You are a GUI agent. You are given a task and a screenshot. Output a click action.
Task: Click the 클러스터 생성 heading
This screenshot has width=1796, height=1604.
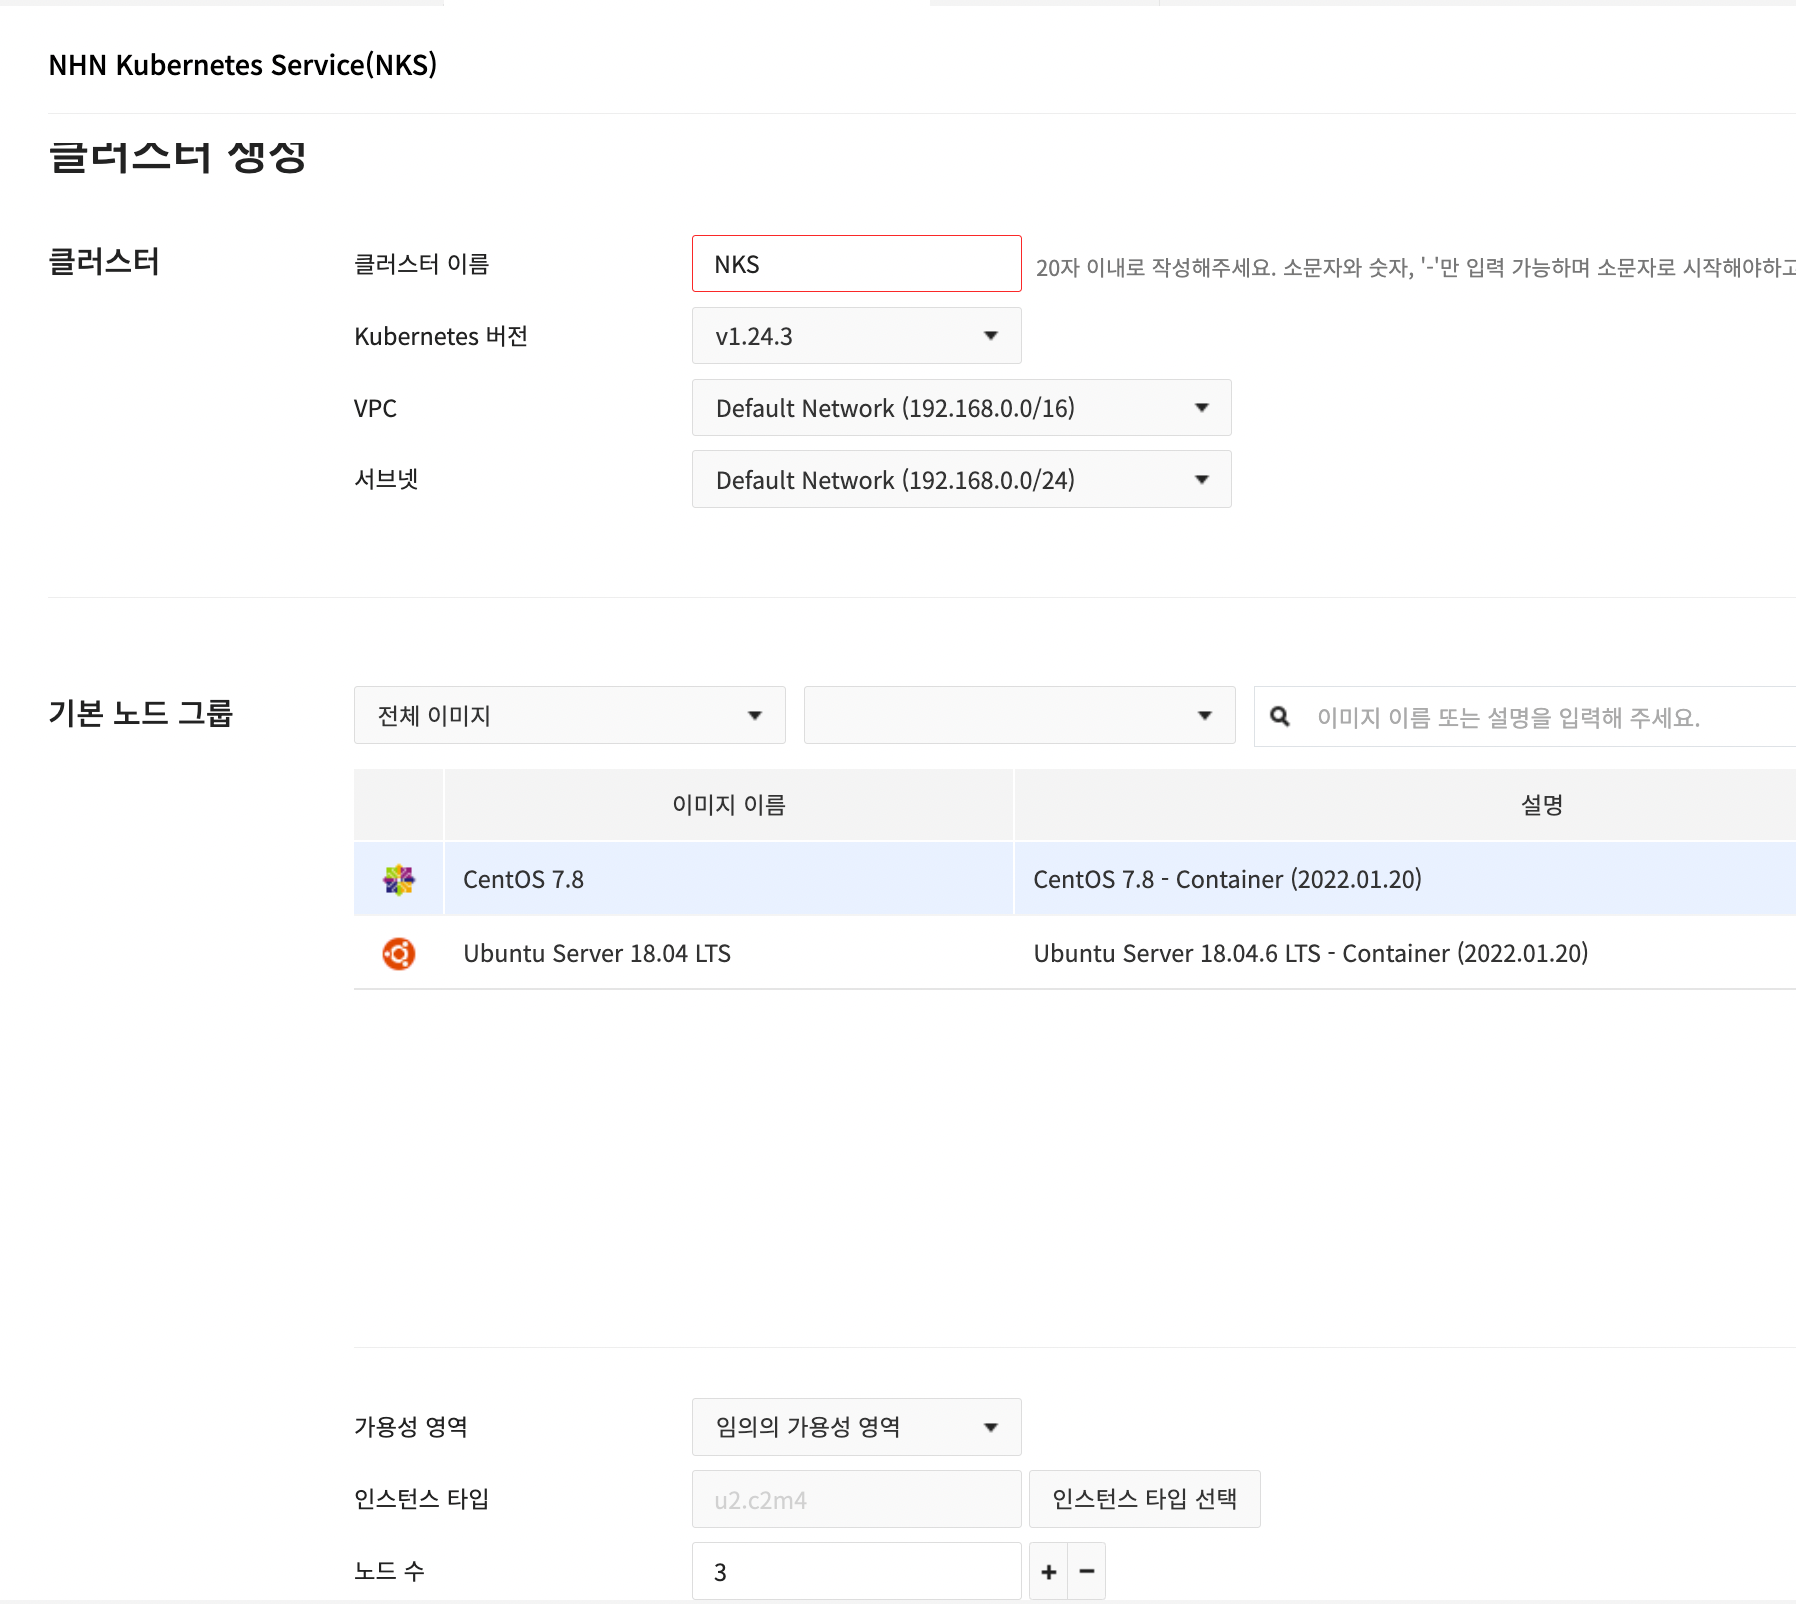pos(177,157)
